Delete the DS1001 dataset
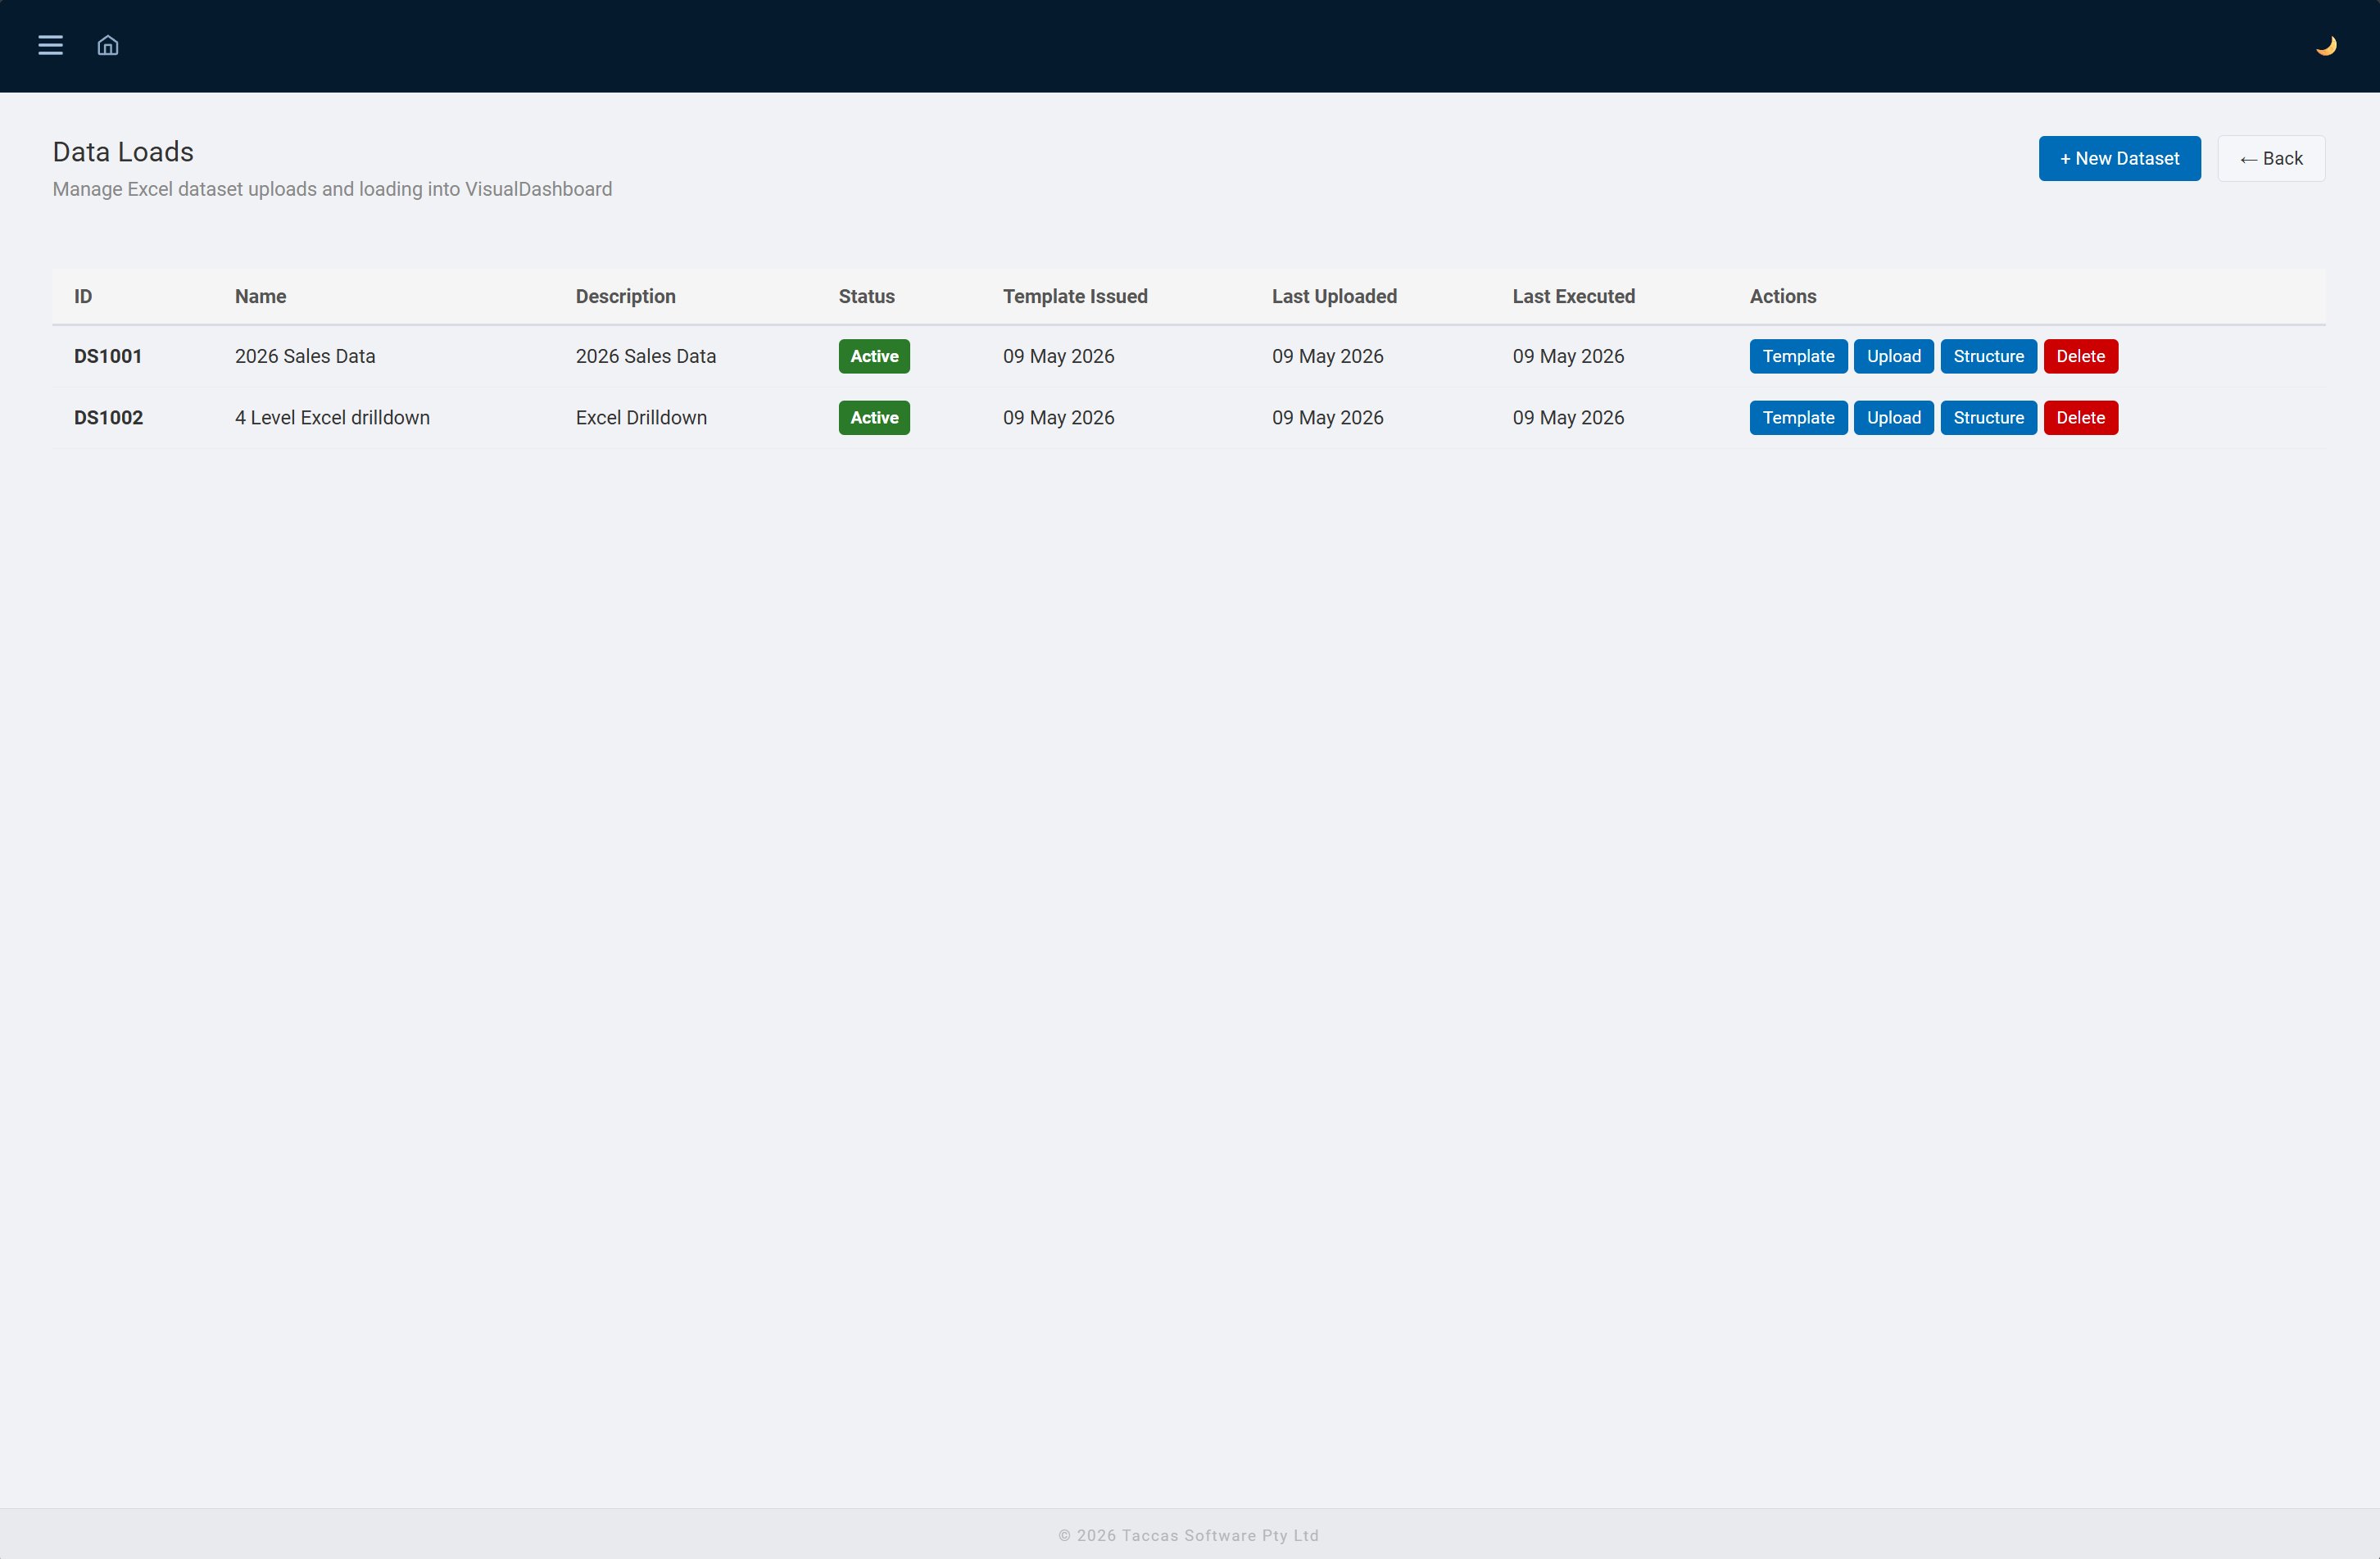The height and width of the screenshot is (1559, 2380). point(2080,356)
